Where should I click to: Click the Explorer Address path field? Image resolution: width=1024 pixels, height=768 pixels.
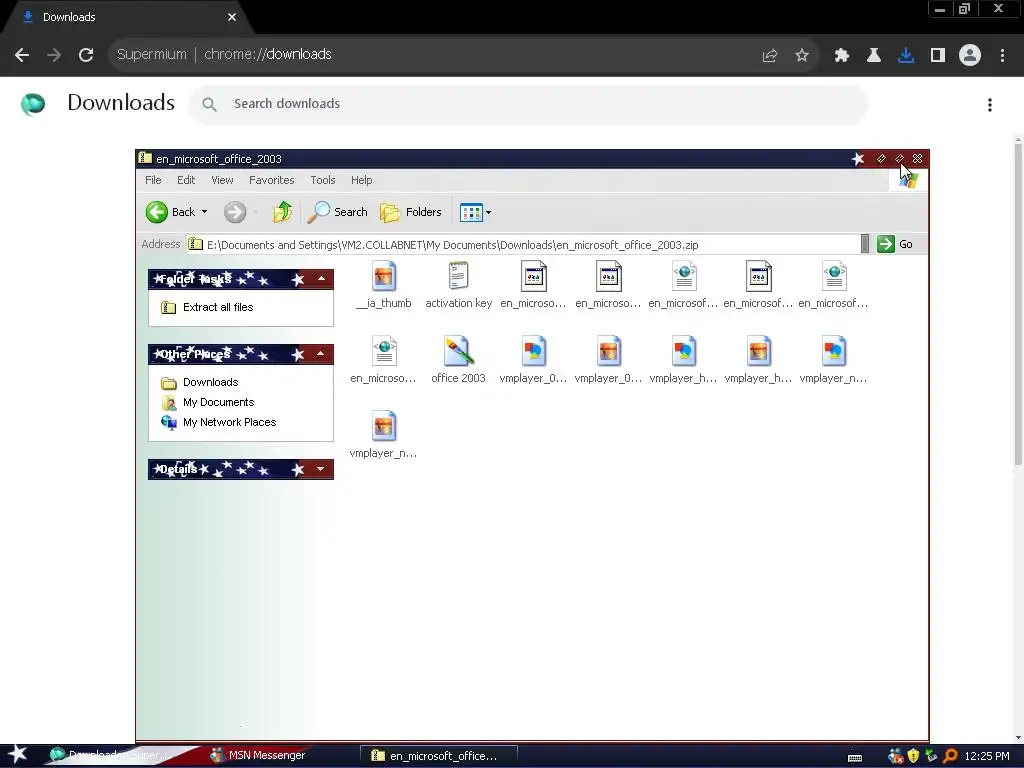pos(523,245)
